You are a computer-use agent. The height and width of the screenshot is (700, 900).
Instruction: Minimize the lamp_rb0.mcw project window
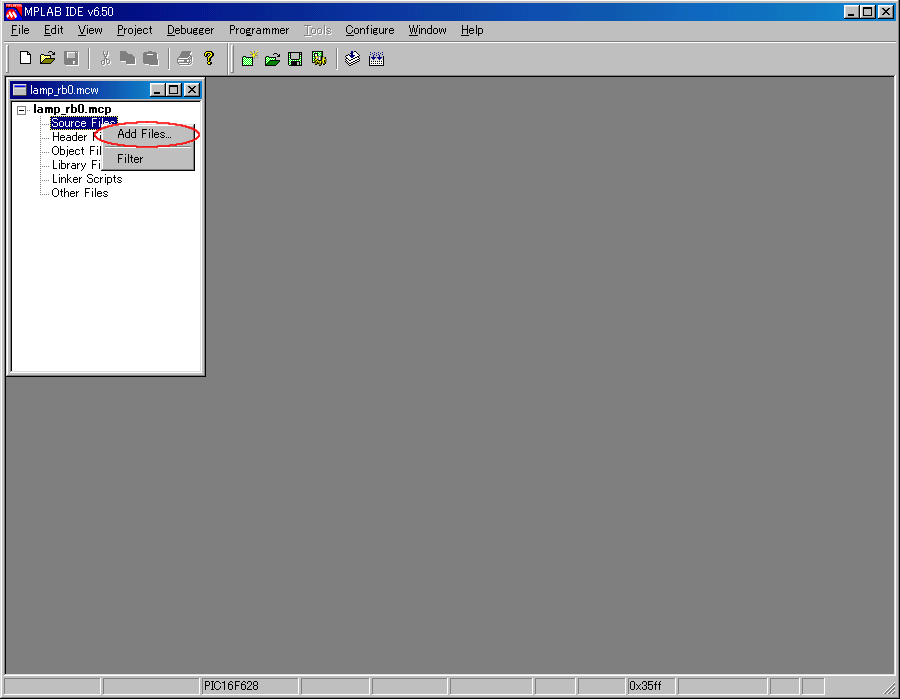point(157,90)
